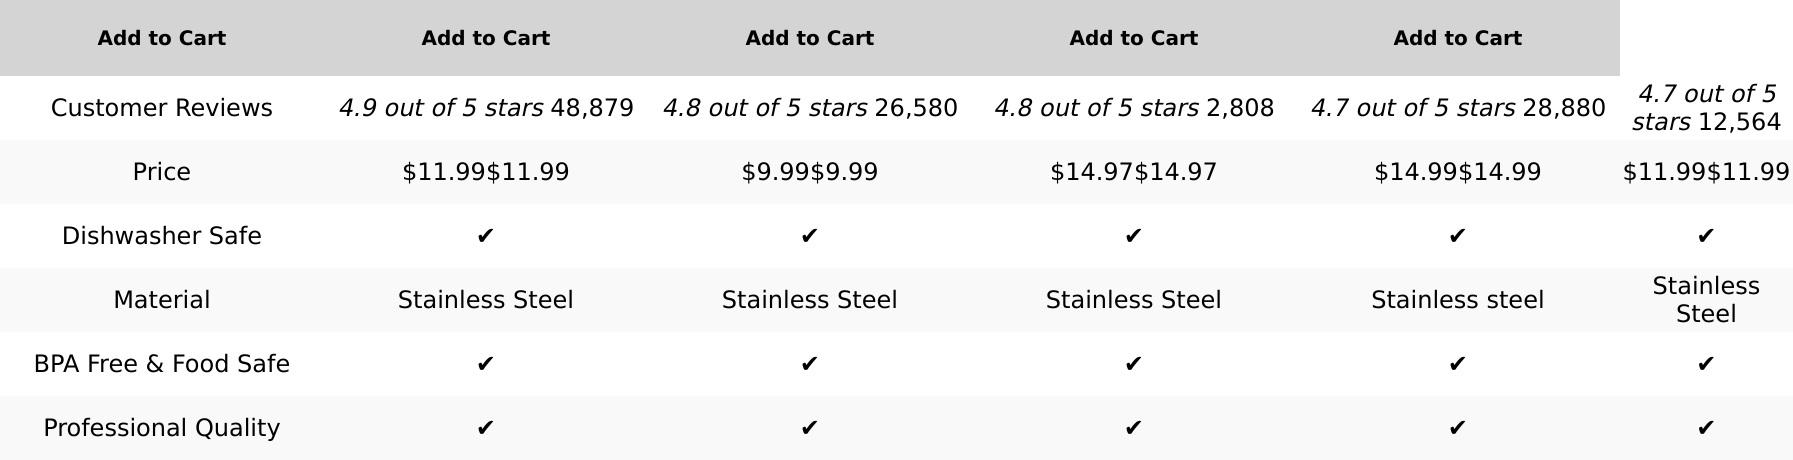Click Add to Cart above Customer Reviews label

161,38
